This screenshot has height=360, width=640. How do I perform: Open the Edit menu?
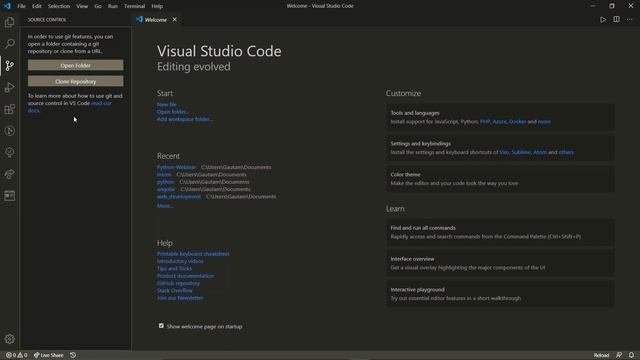tap(37, 6)
